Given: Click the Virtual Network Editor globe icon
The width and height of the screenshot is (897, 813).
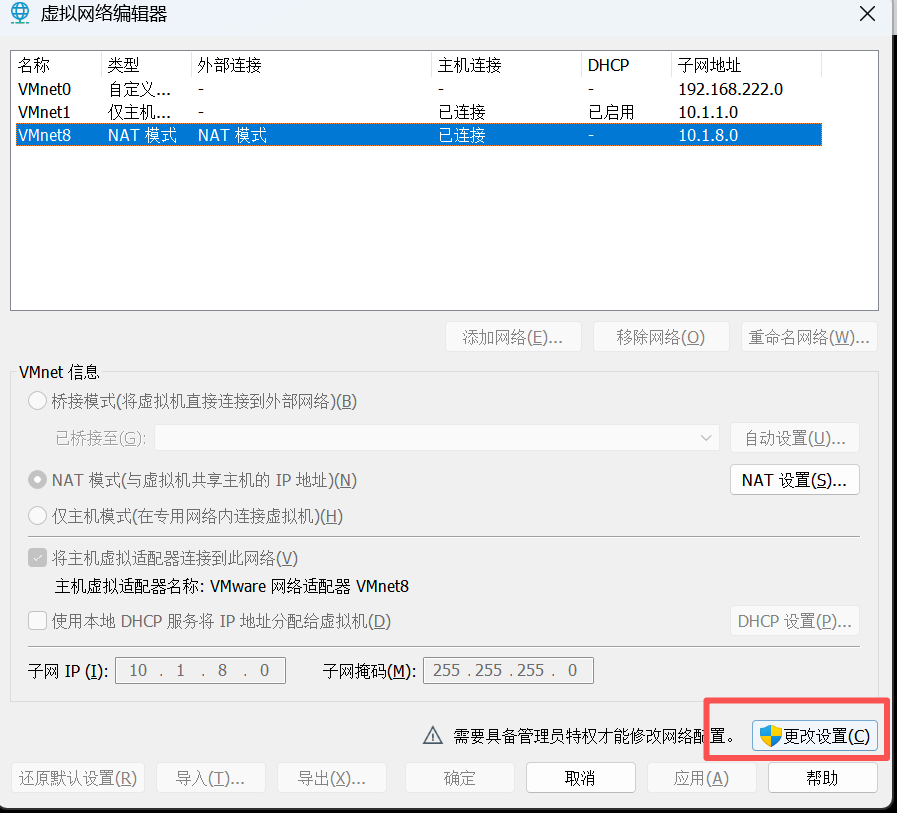Looking at the screenshot, I should click(x=20, y=13).
